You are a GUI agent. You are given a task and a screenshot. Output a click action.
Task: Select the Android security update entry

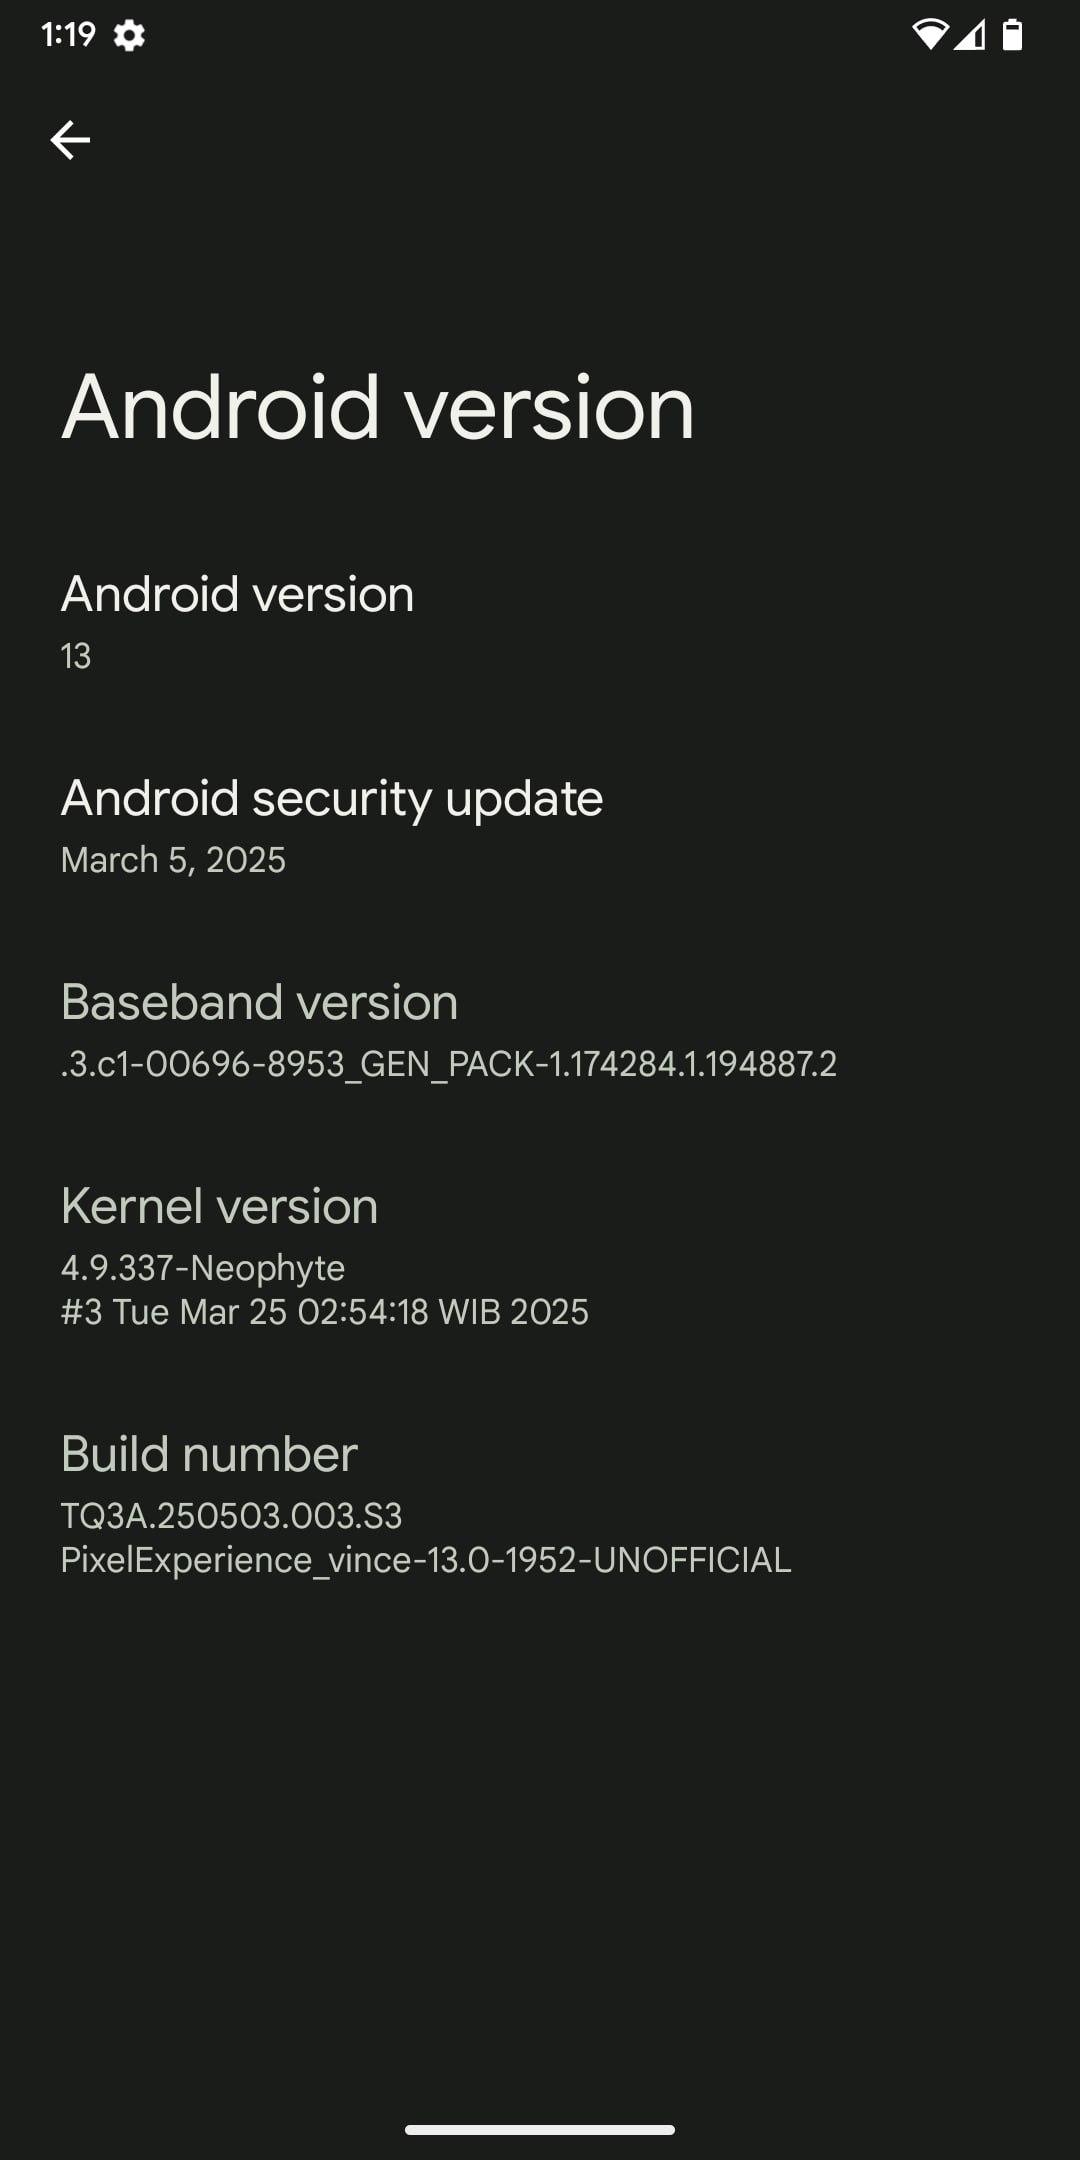[x=540, y=825]
